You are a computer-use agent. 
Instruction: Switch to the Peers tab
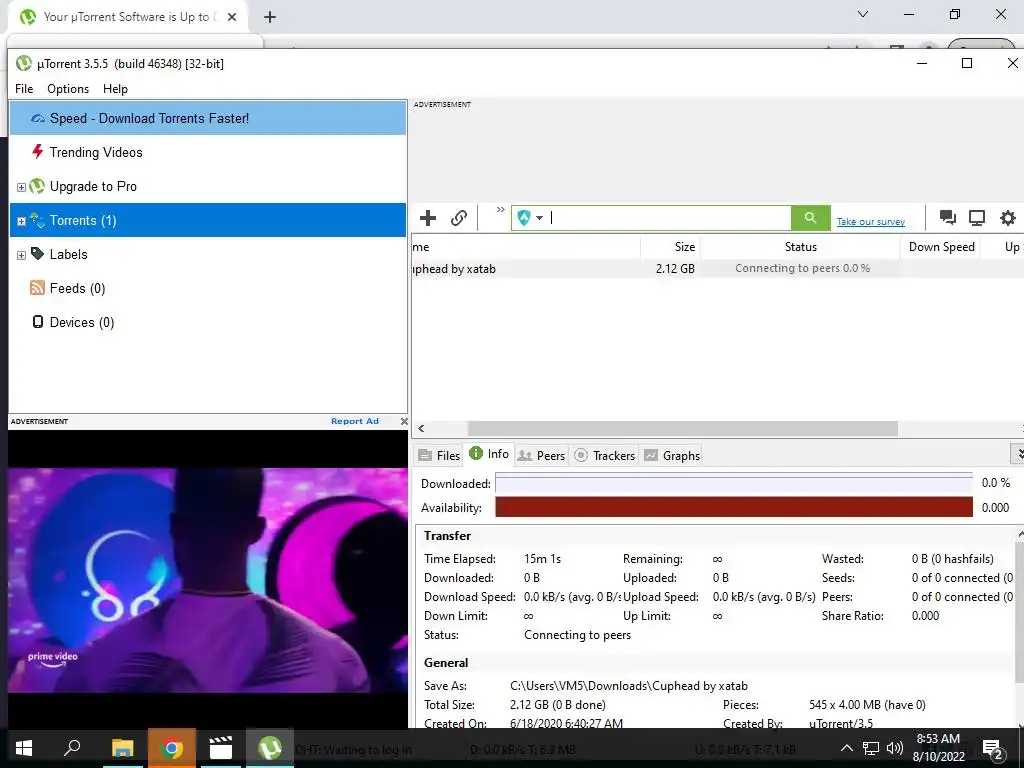(x=541, y=456)
